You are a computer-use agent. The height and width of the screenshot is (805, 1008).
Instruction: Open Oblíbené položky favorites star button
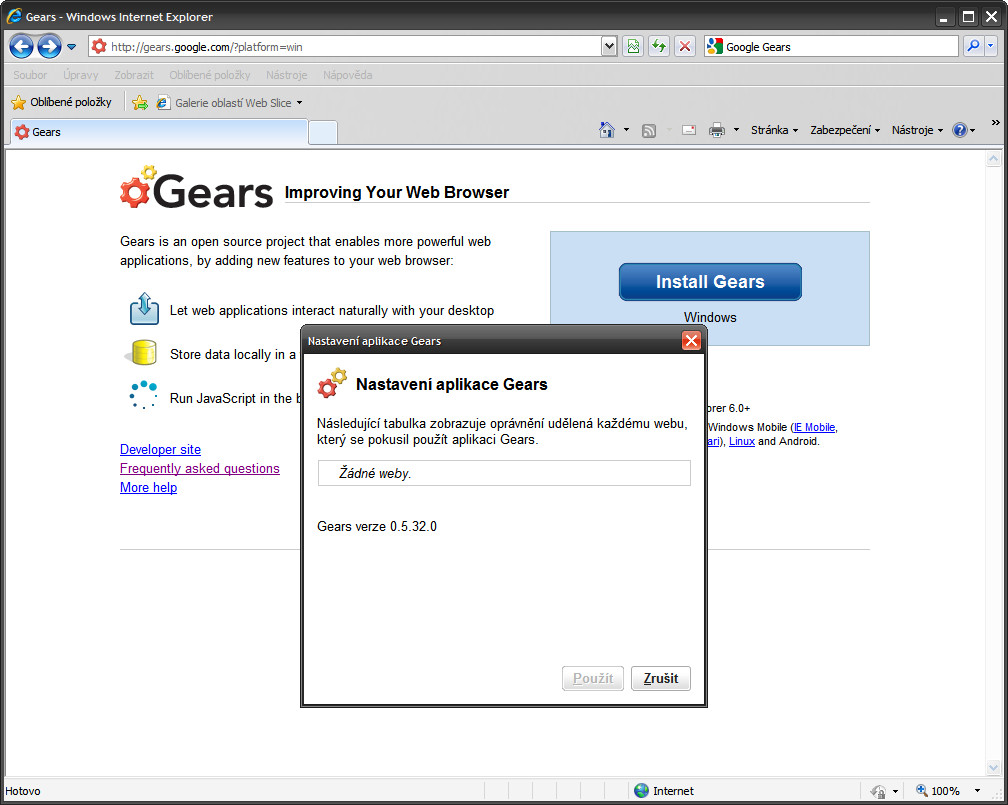tap(62, 102)
